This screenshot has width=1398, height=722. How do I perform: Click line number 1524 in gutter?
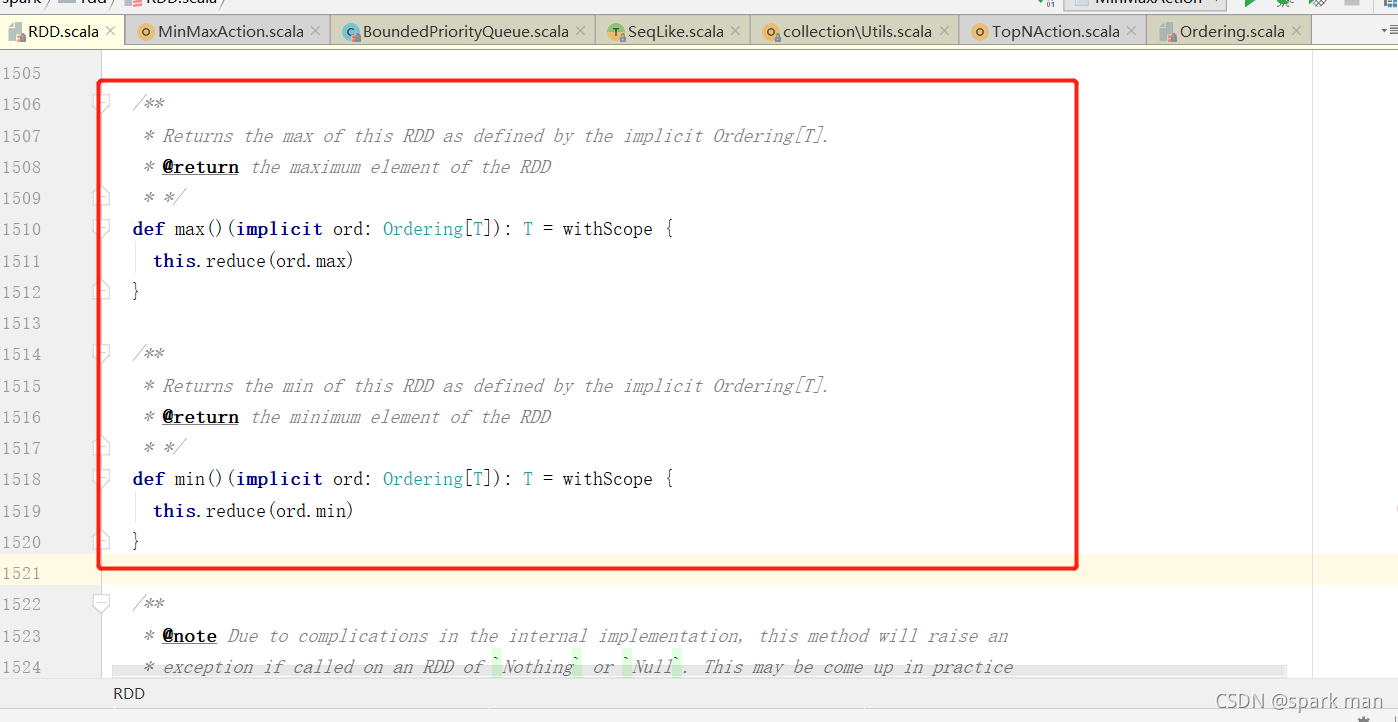point(21,667)
